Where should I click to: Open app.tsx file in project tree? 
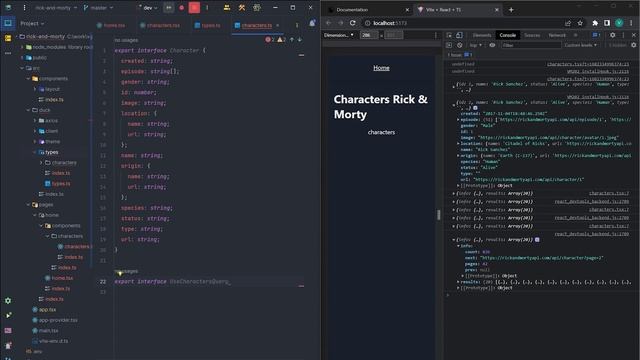(44, 310)
